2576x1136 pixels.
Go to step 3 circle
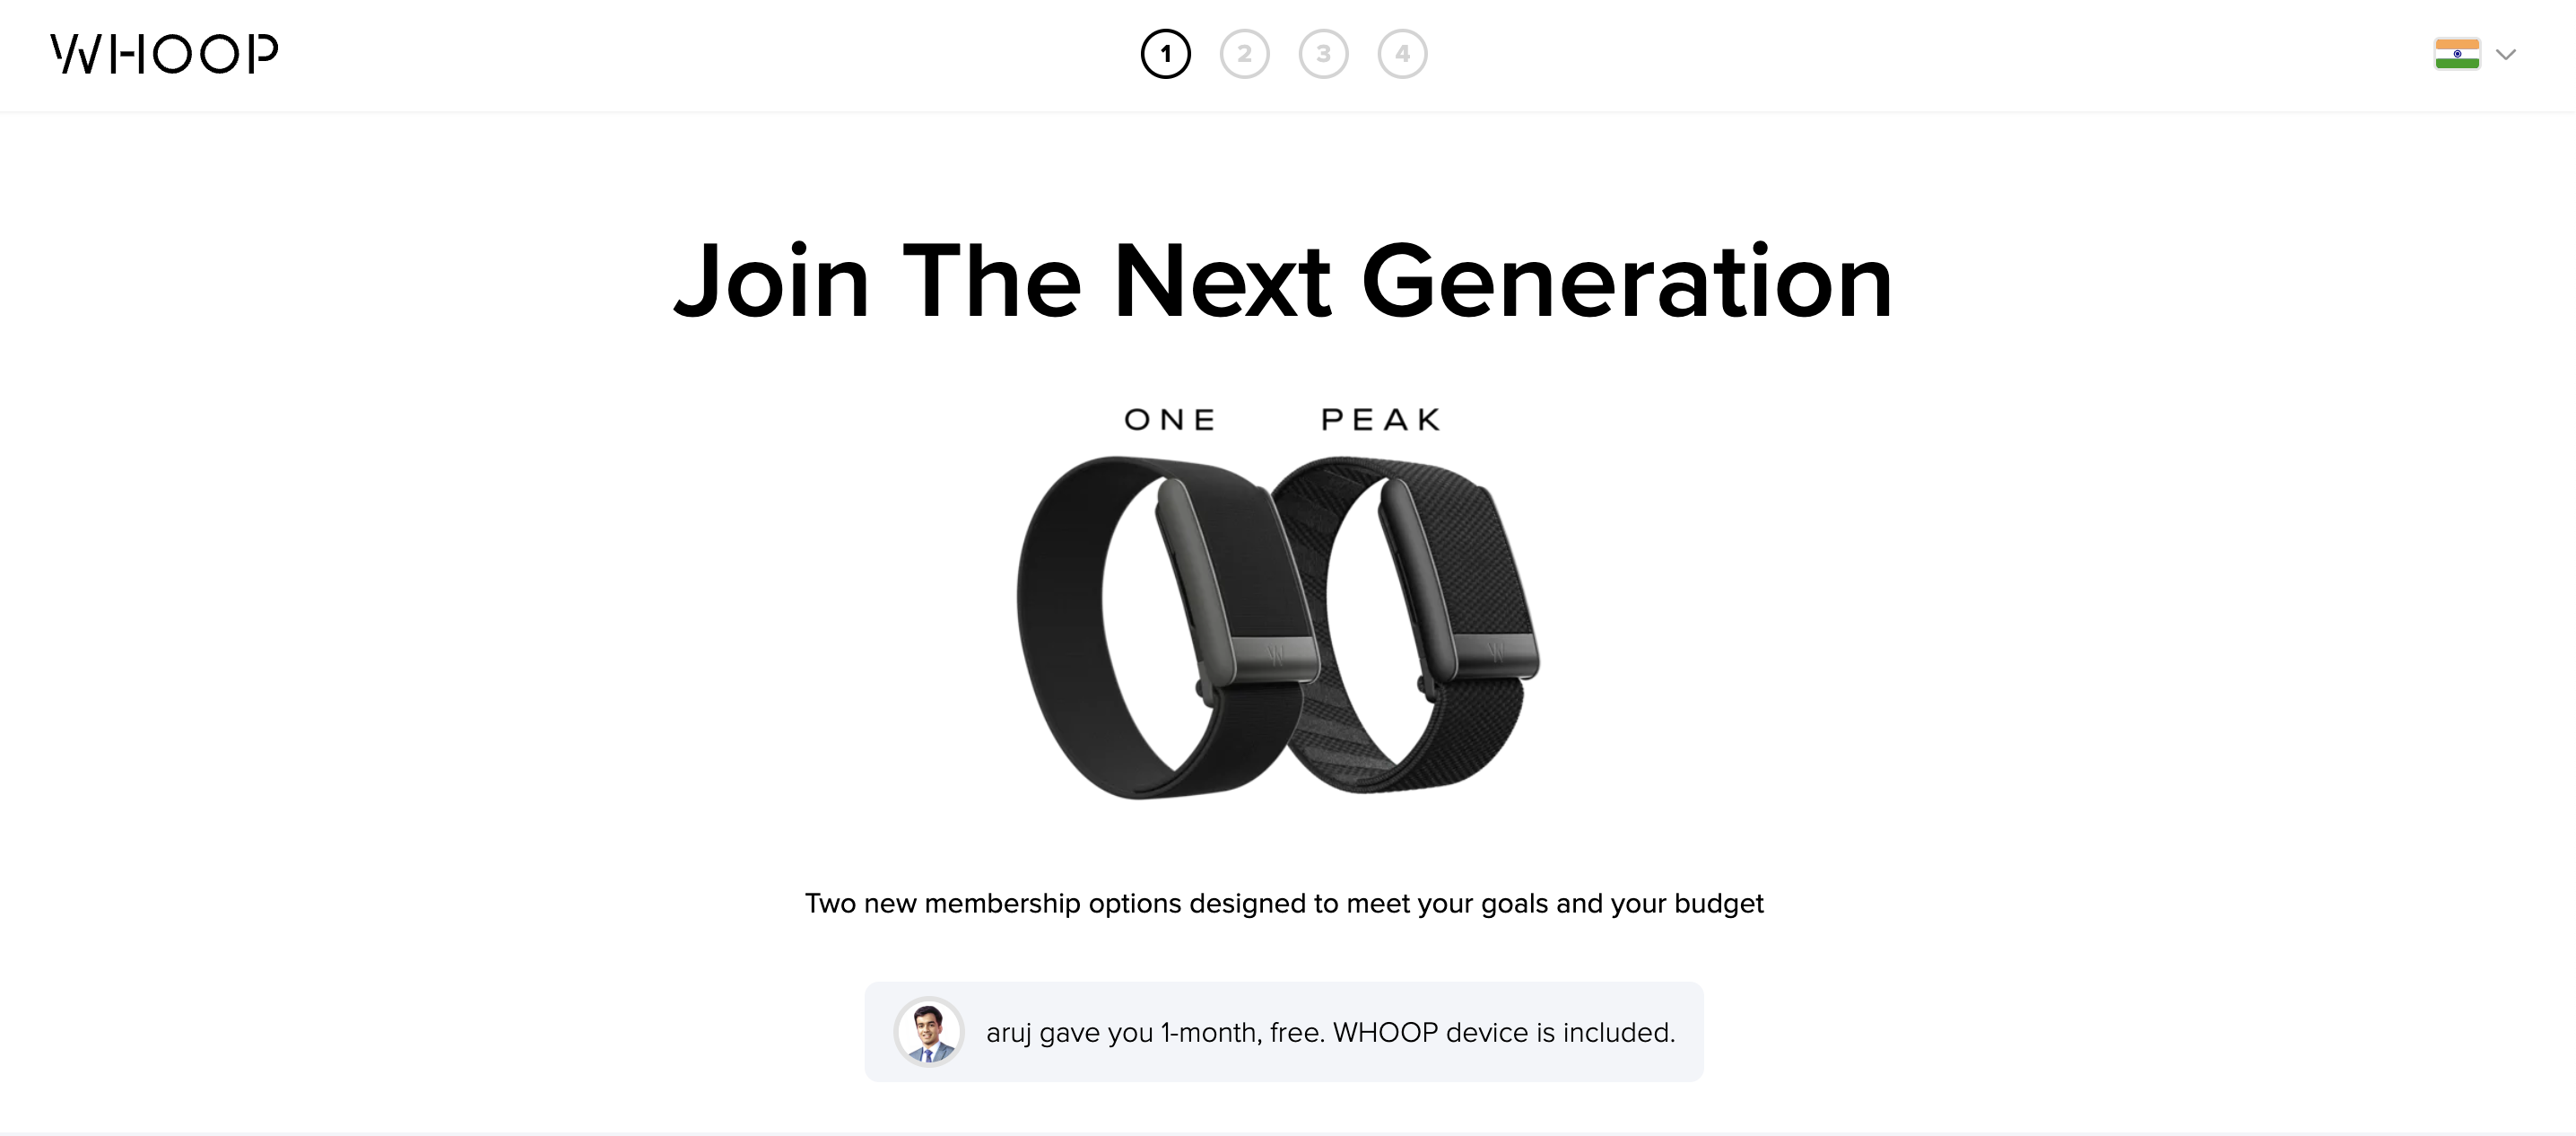click(1323, 54)
